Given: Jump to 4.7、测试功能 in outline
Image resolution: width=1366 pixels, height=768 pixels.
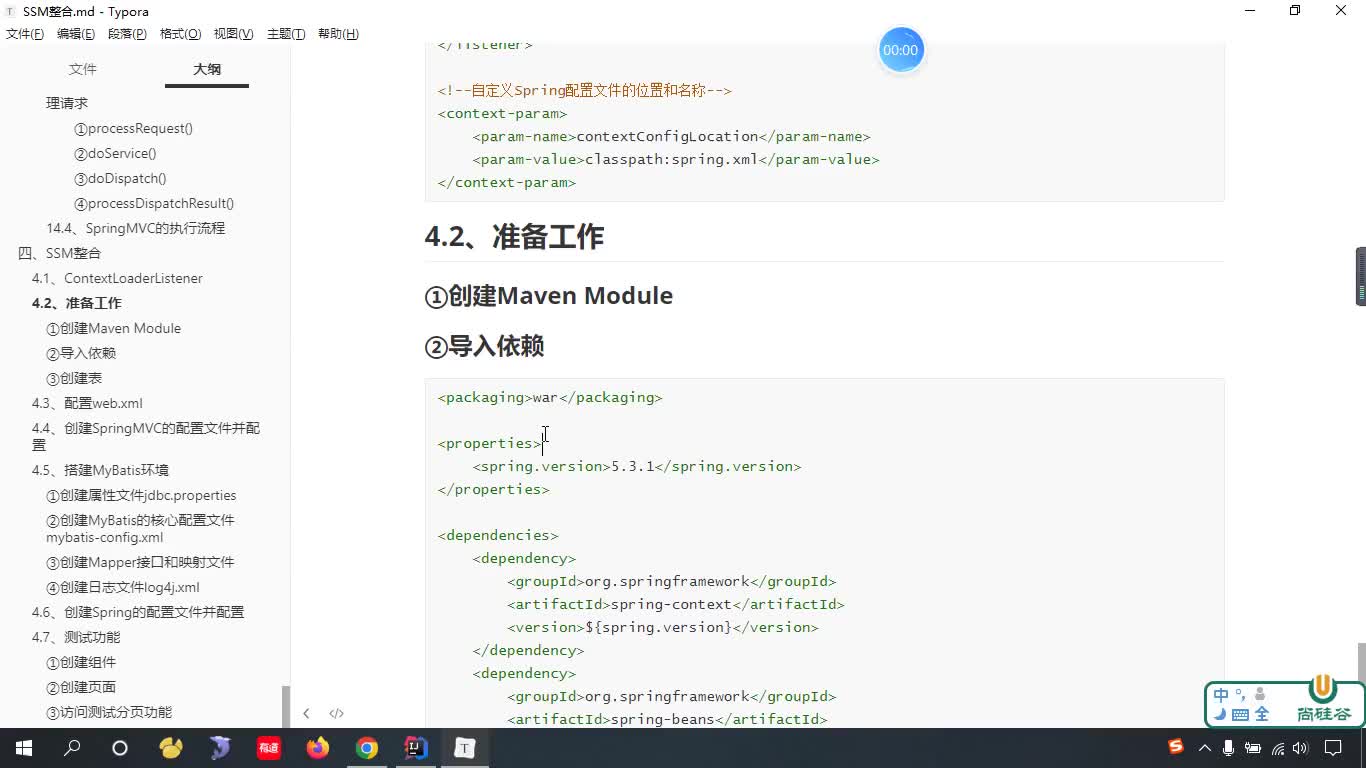Looking at the screenshot, I should (76, 637).
